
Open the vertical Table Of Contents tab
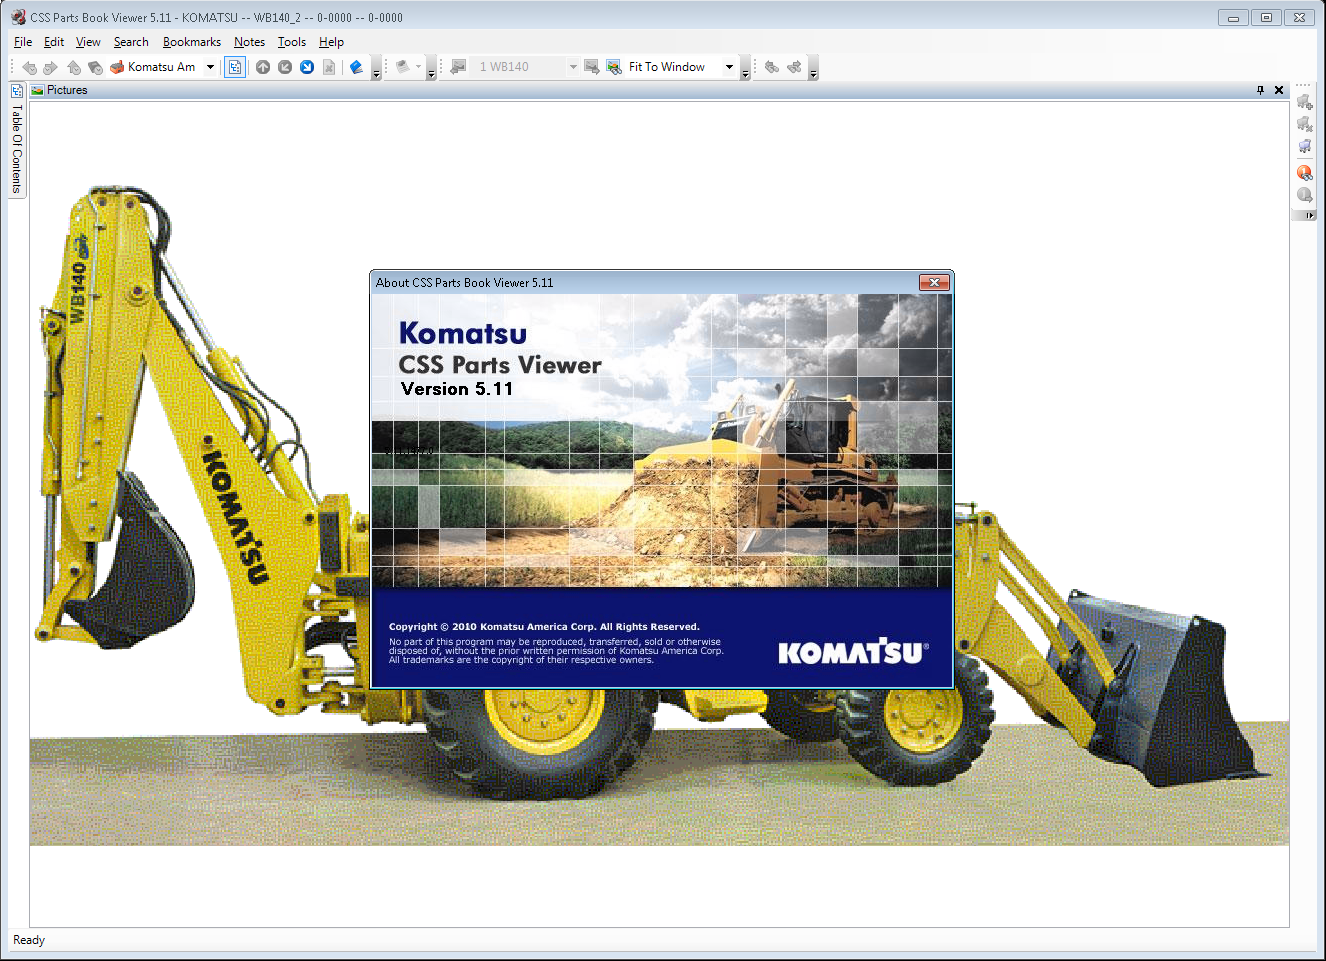point(17,148)
